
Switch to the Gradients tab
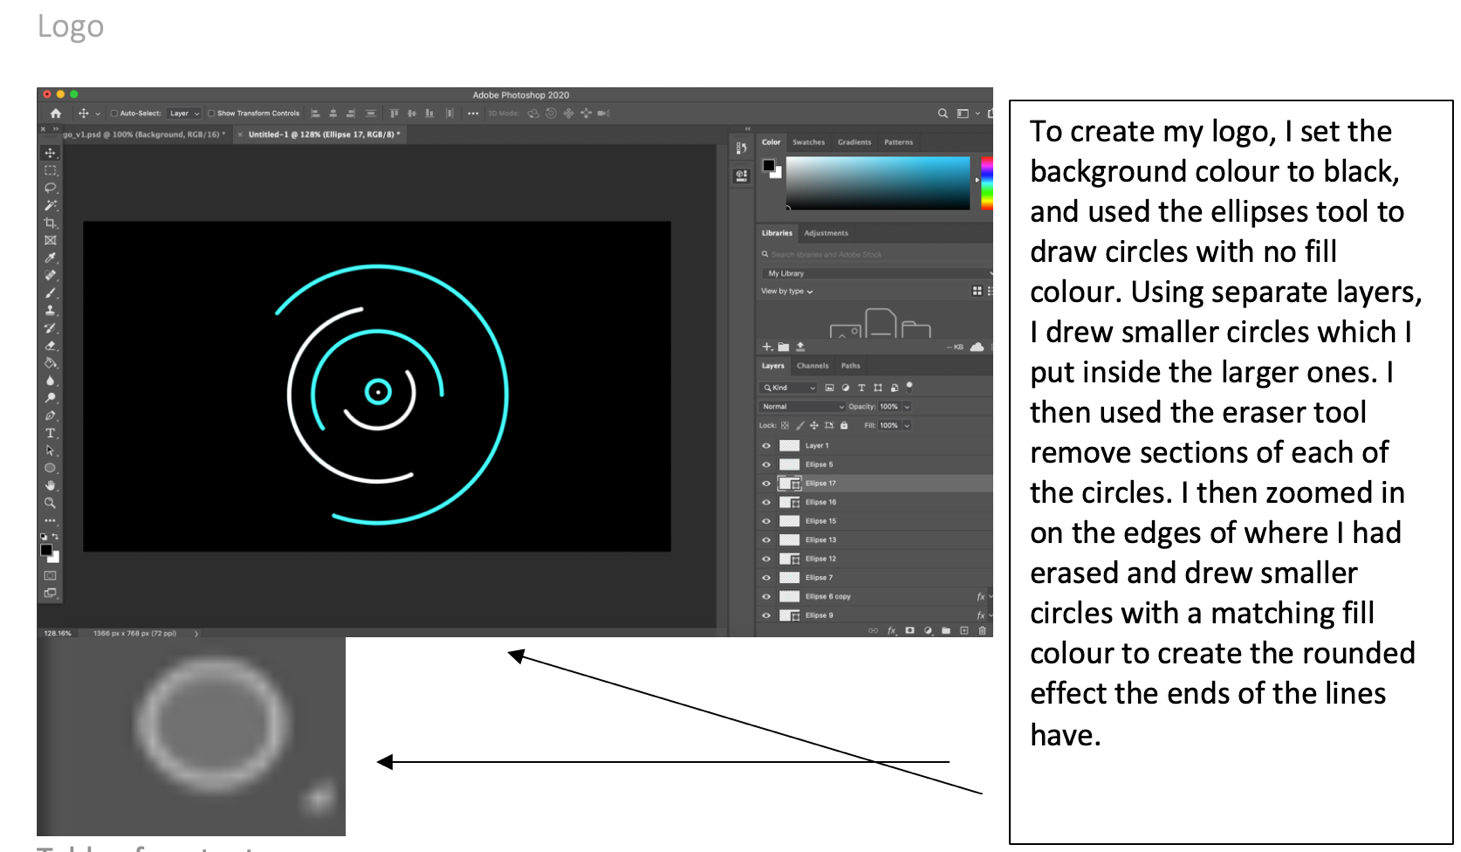pyautogui.click(x=854, y=143)
